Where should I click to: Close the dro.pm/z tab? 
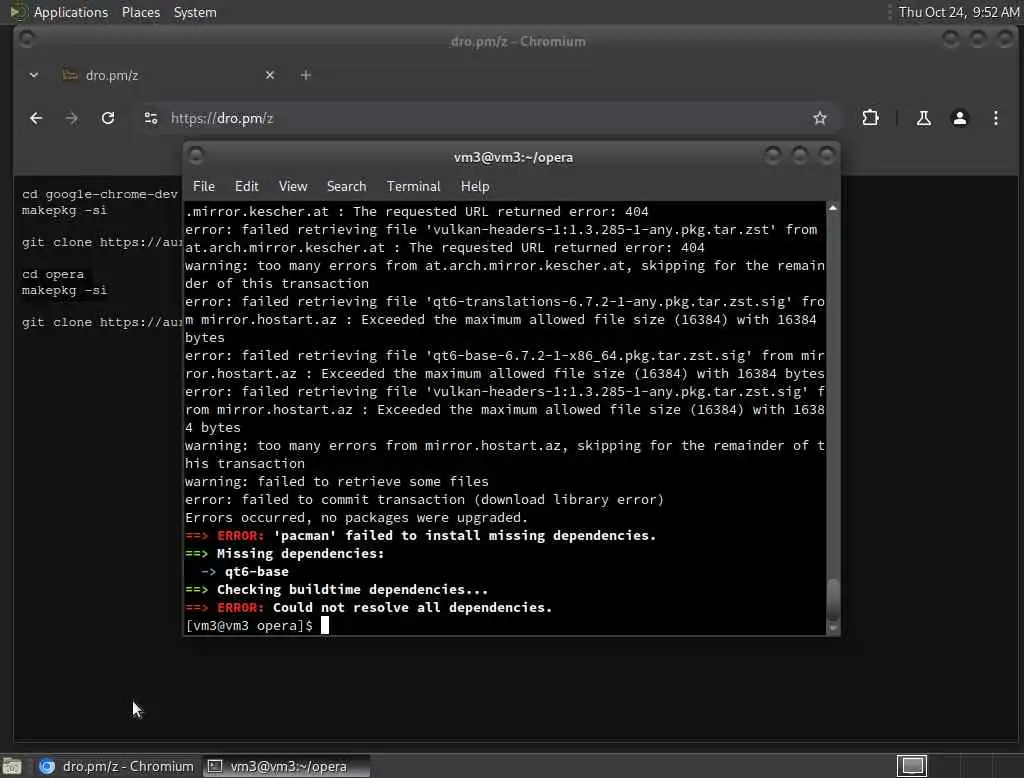tap(270, 75)
